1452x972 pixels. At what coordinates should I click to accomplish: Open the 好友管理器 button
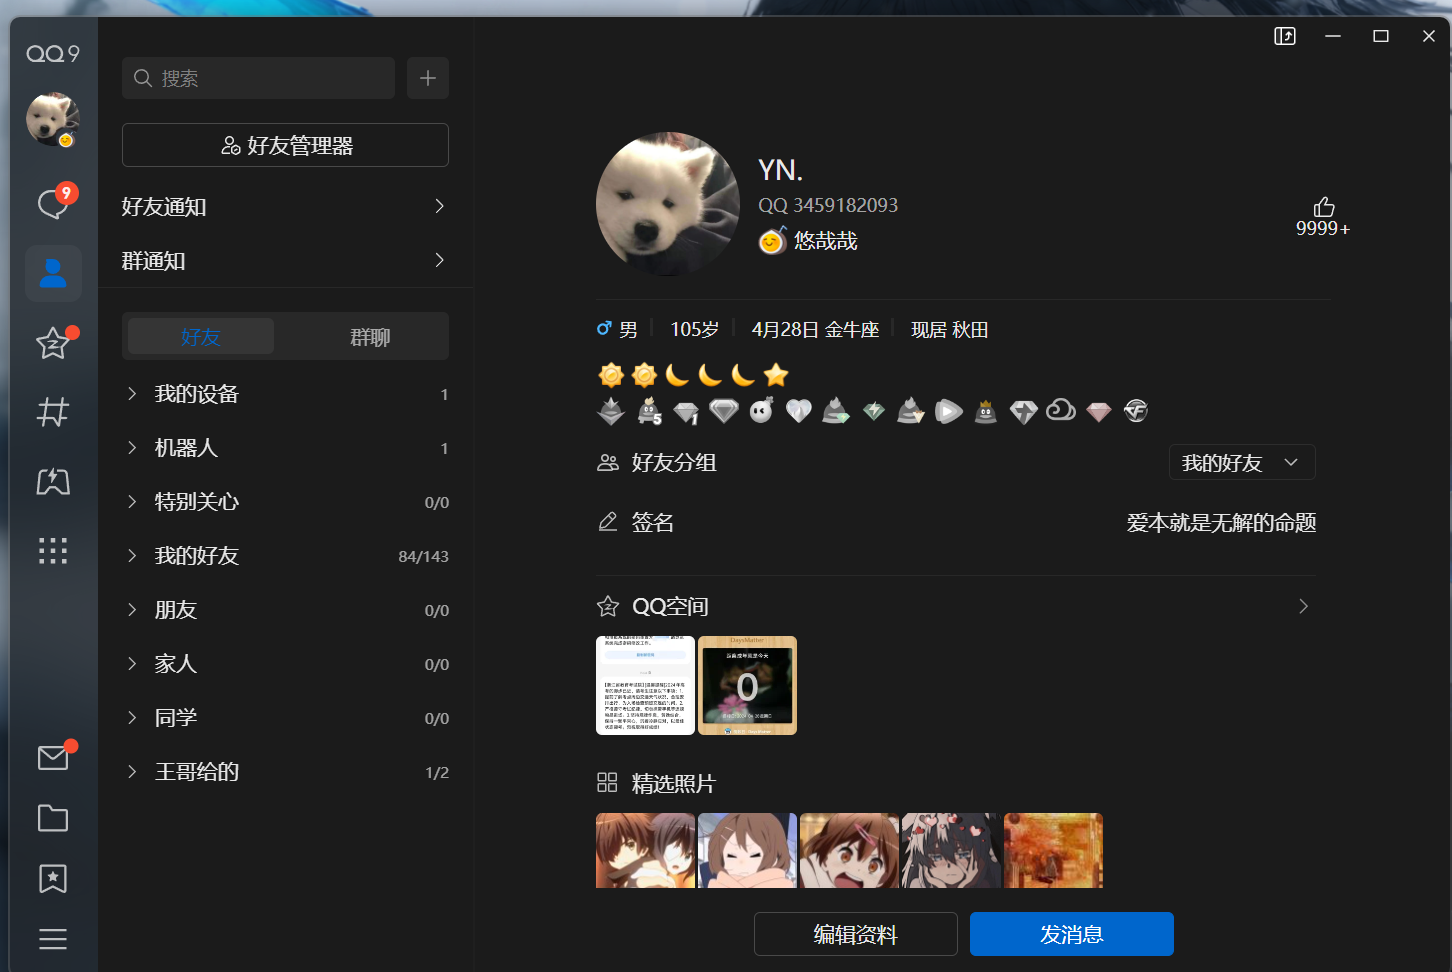click(286, 145)
